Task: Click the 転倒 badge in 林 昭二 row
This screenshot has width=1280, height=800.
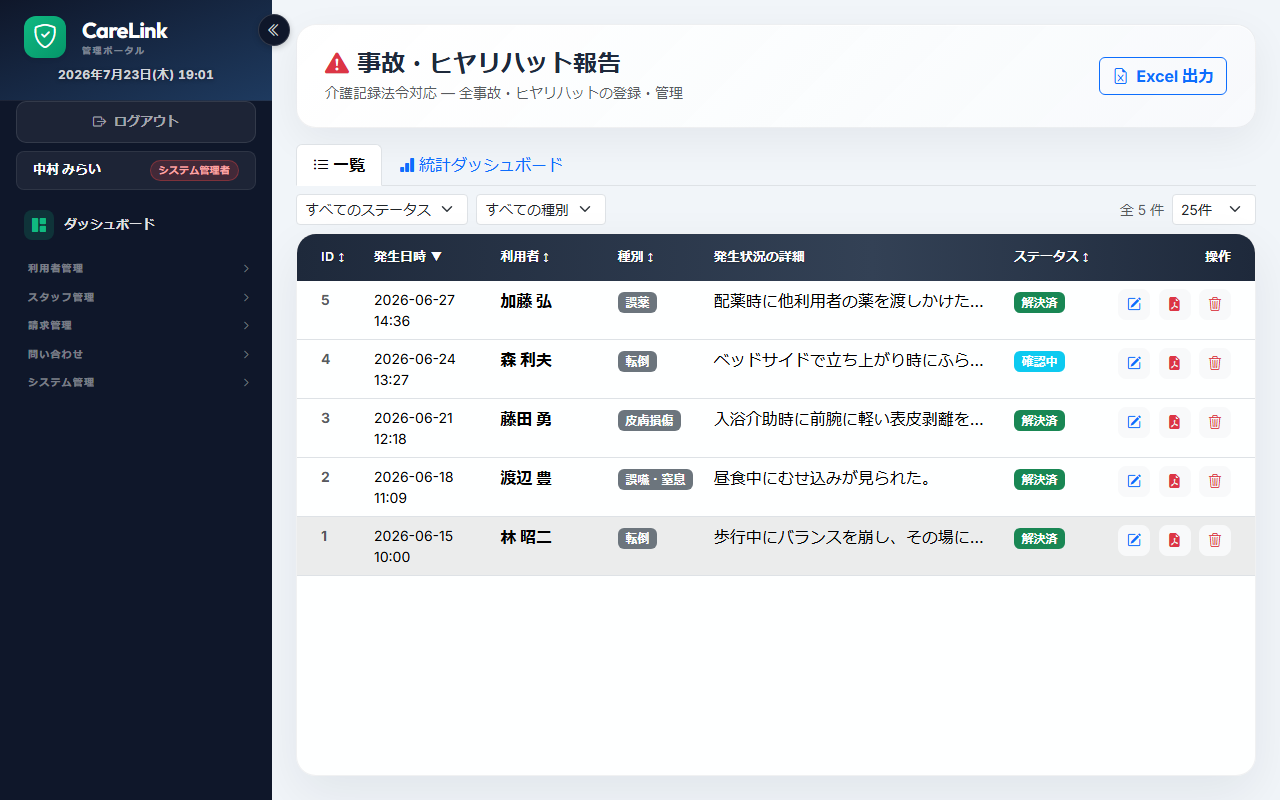Action: 637,539
